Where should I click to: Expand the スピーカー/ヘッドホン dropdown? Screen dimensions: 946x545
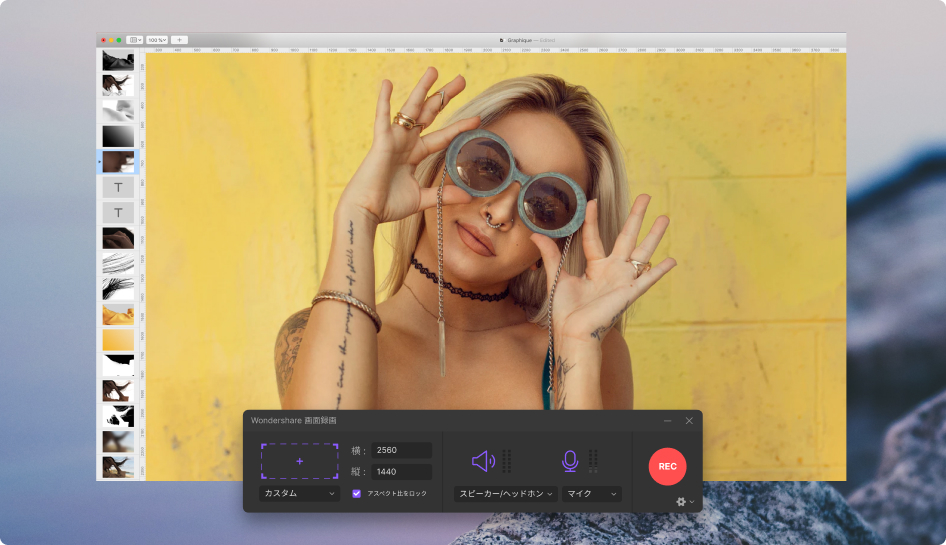click(x=506, y=494)
